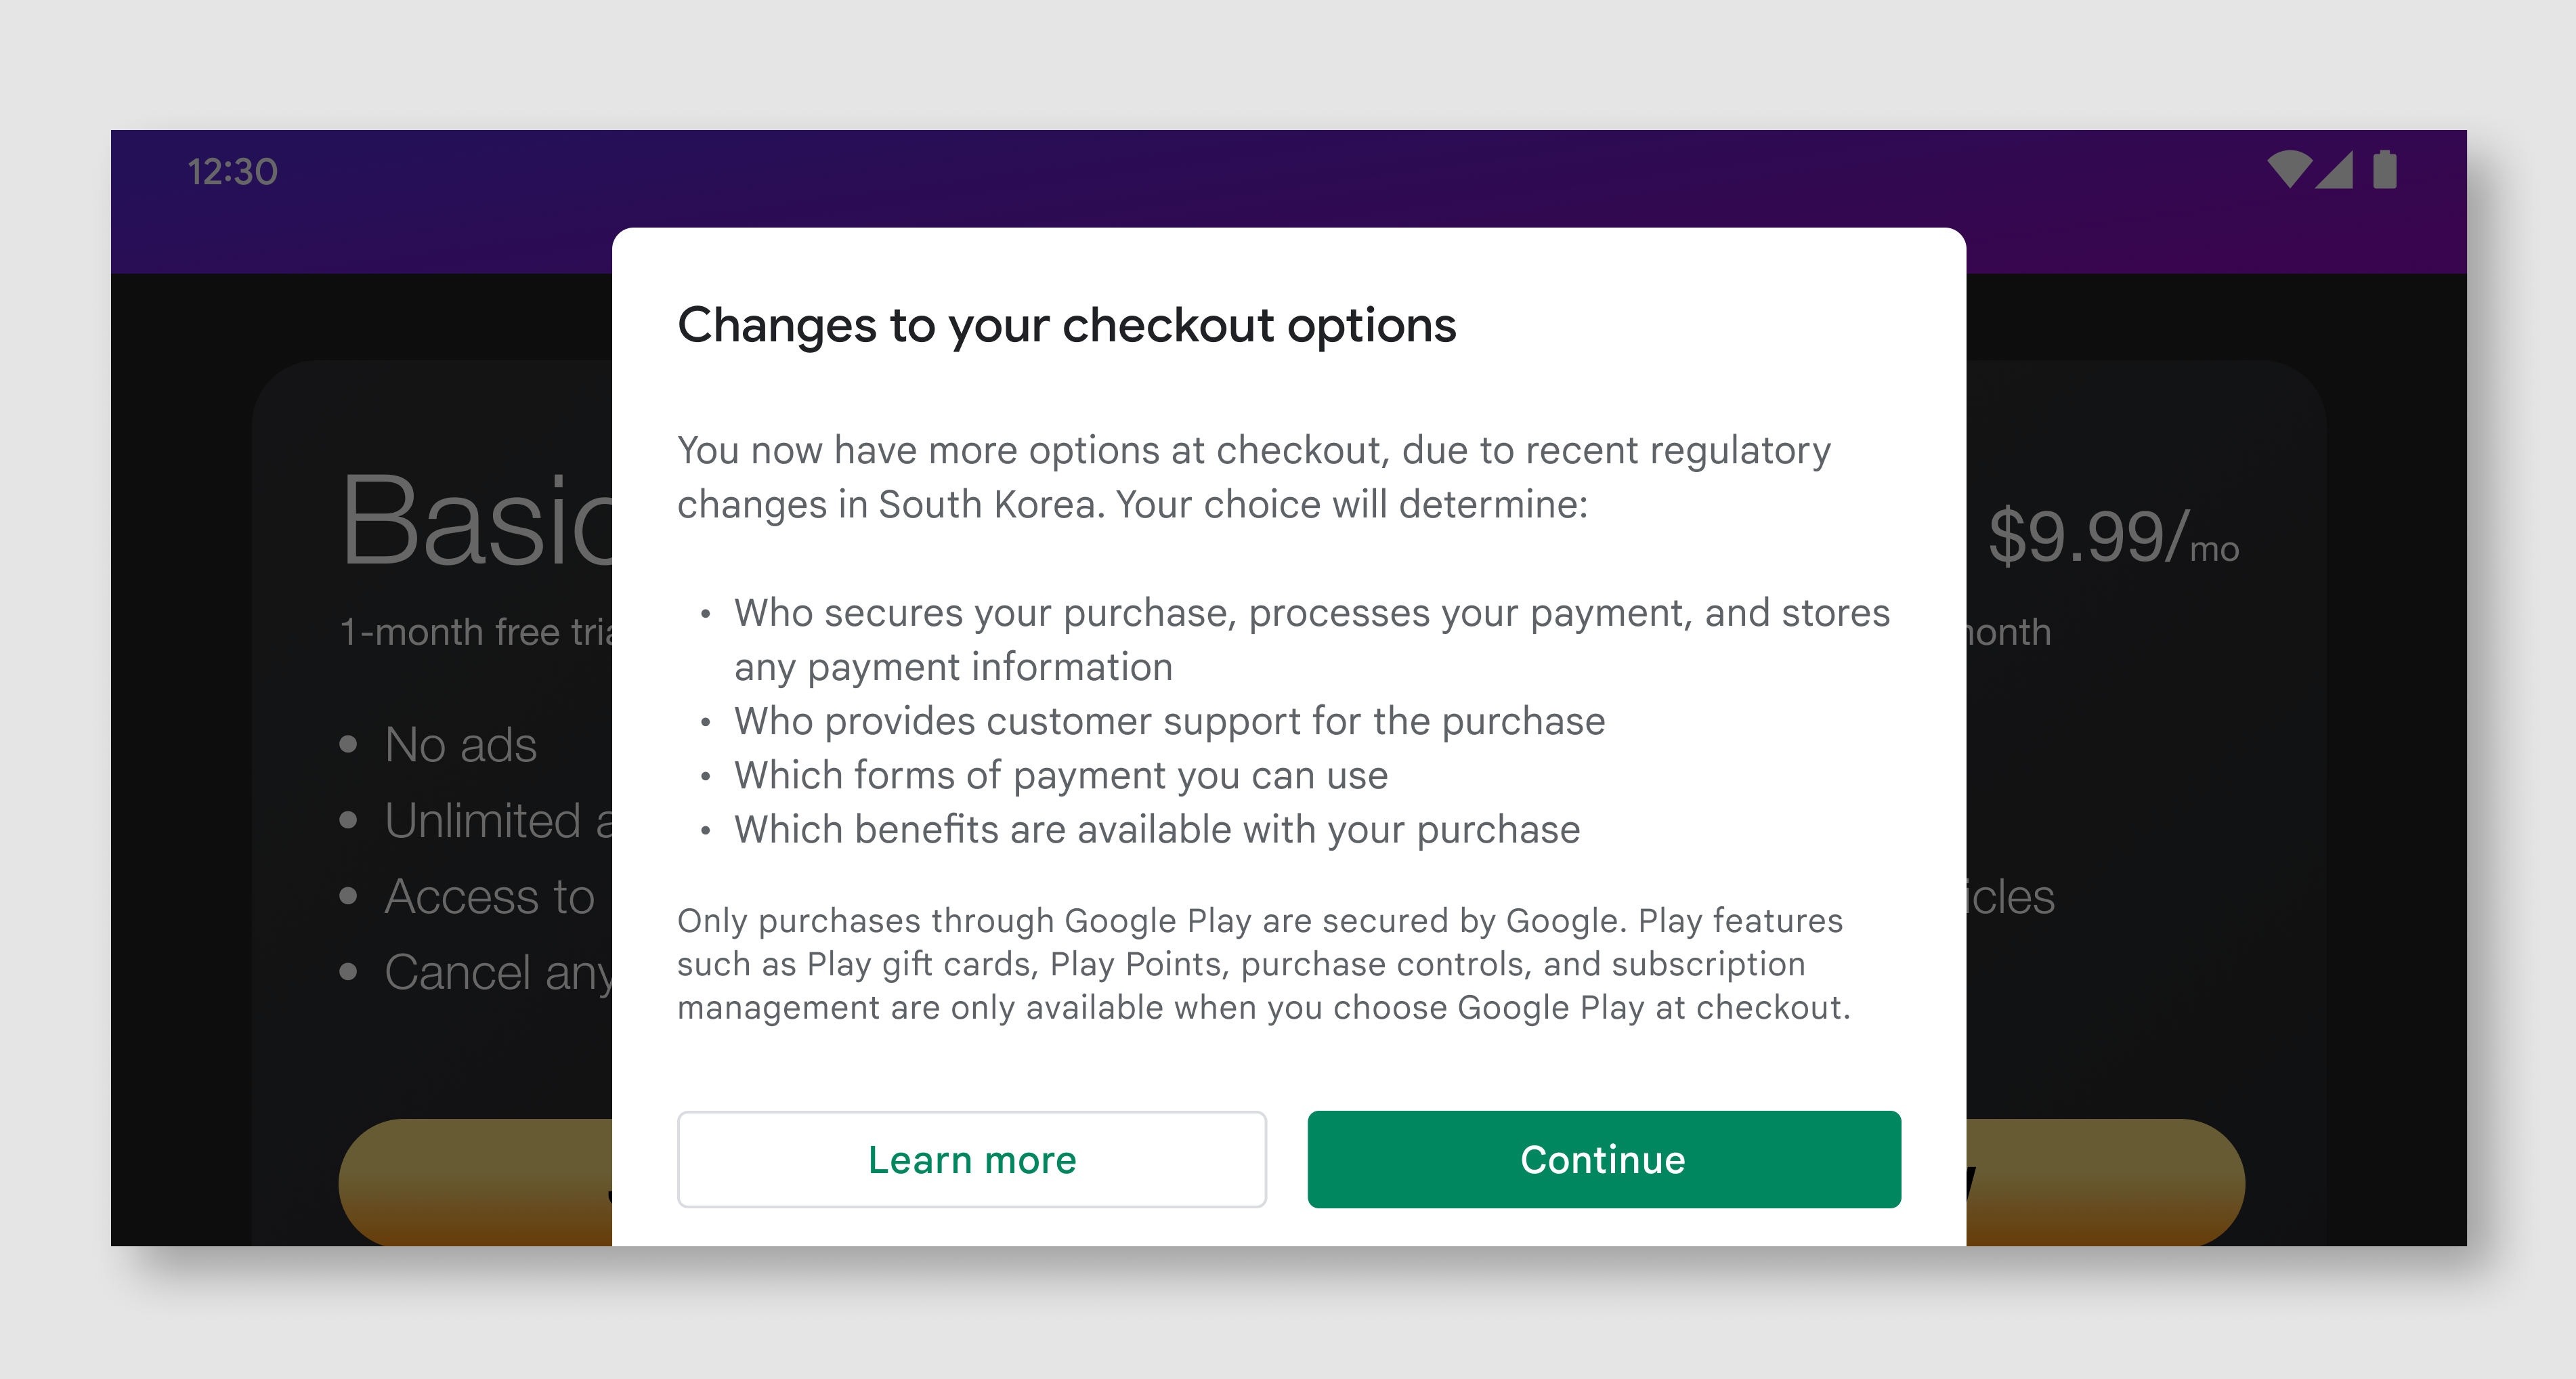Click the 'Which benefits are available' bullet
The image size is (2576, 1379).
tap(1156, 828)
